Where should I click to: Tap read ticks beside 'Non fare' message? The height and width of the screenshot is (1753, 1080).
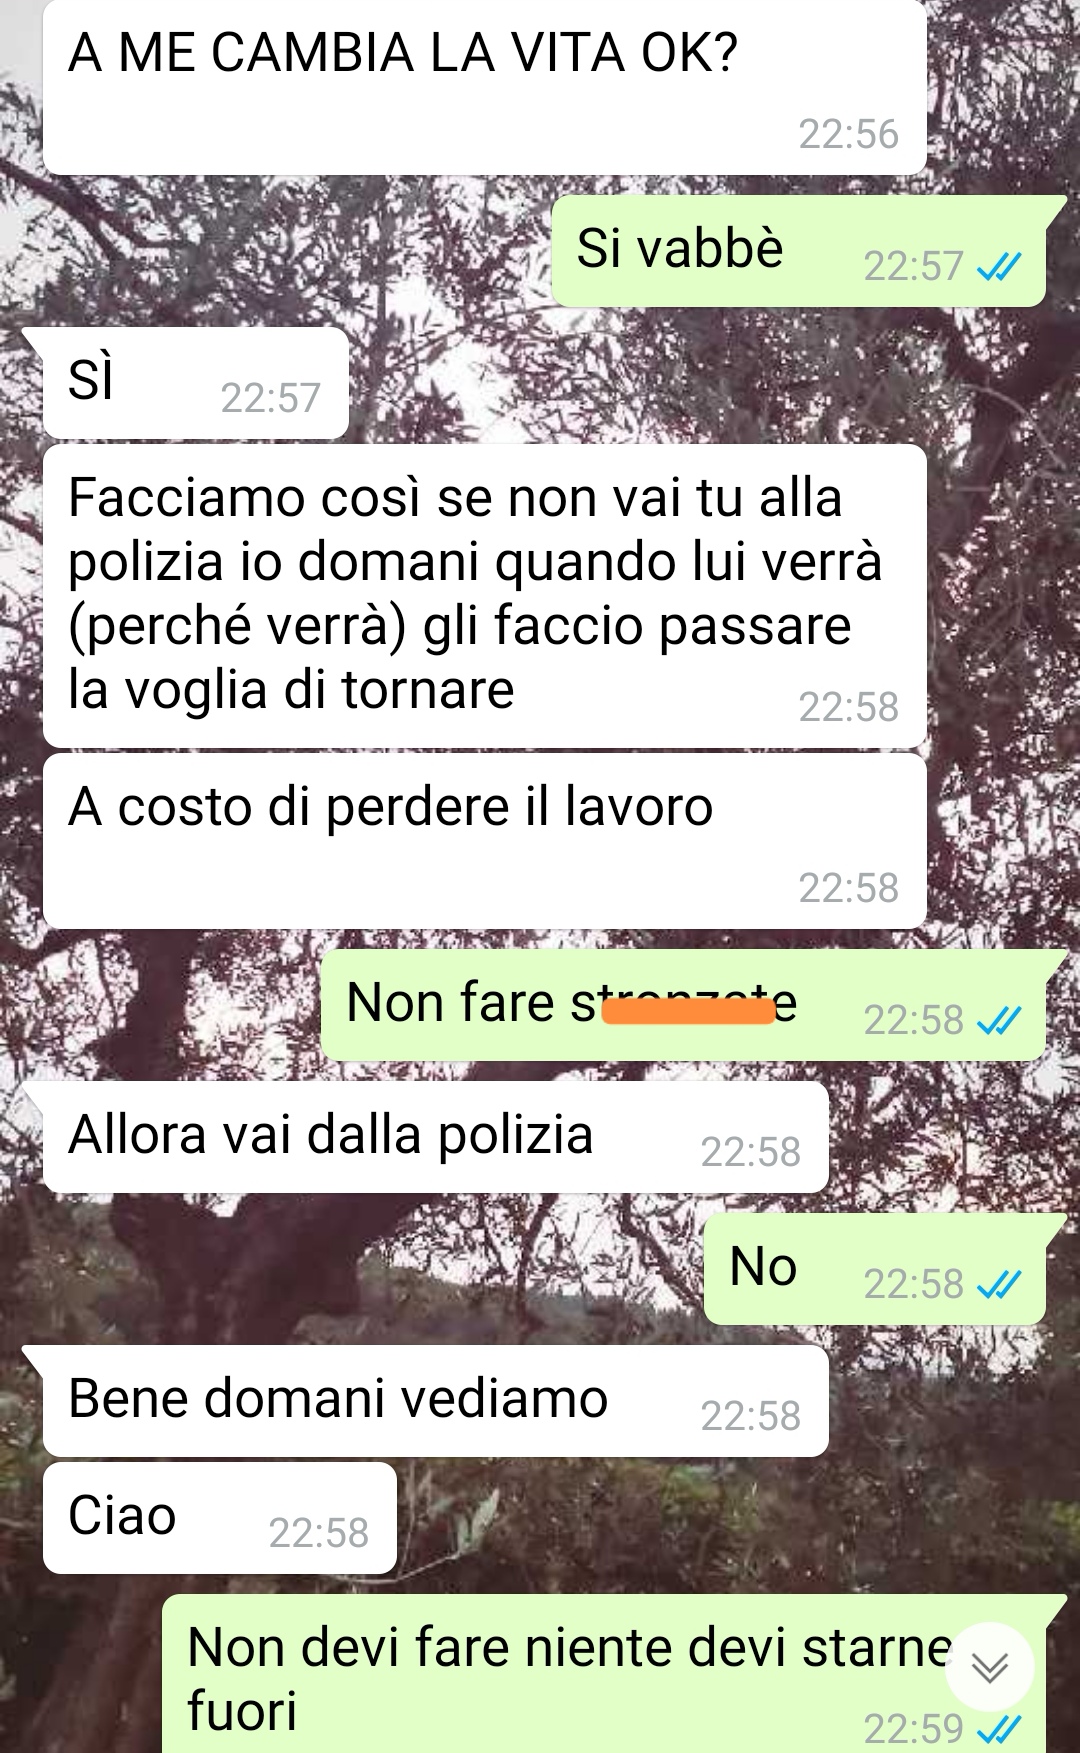[999, 1020]
